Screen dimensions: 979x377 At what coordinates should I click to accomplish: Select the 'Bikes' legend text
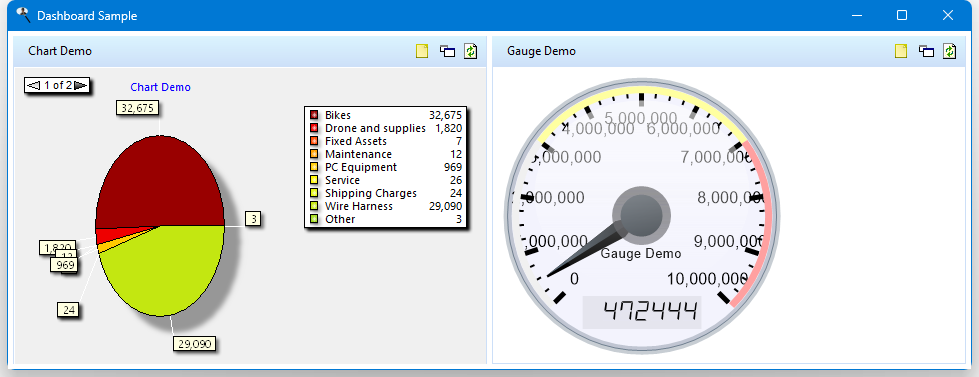338,115
